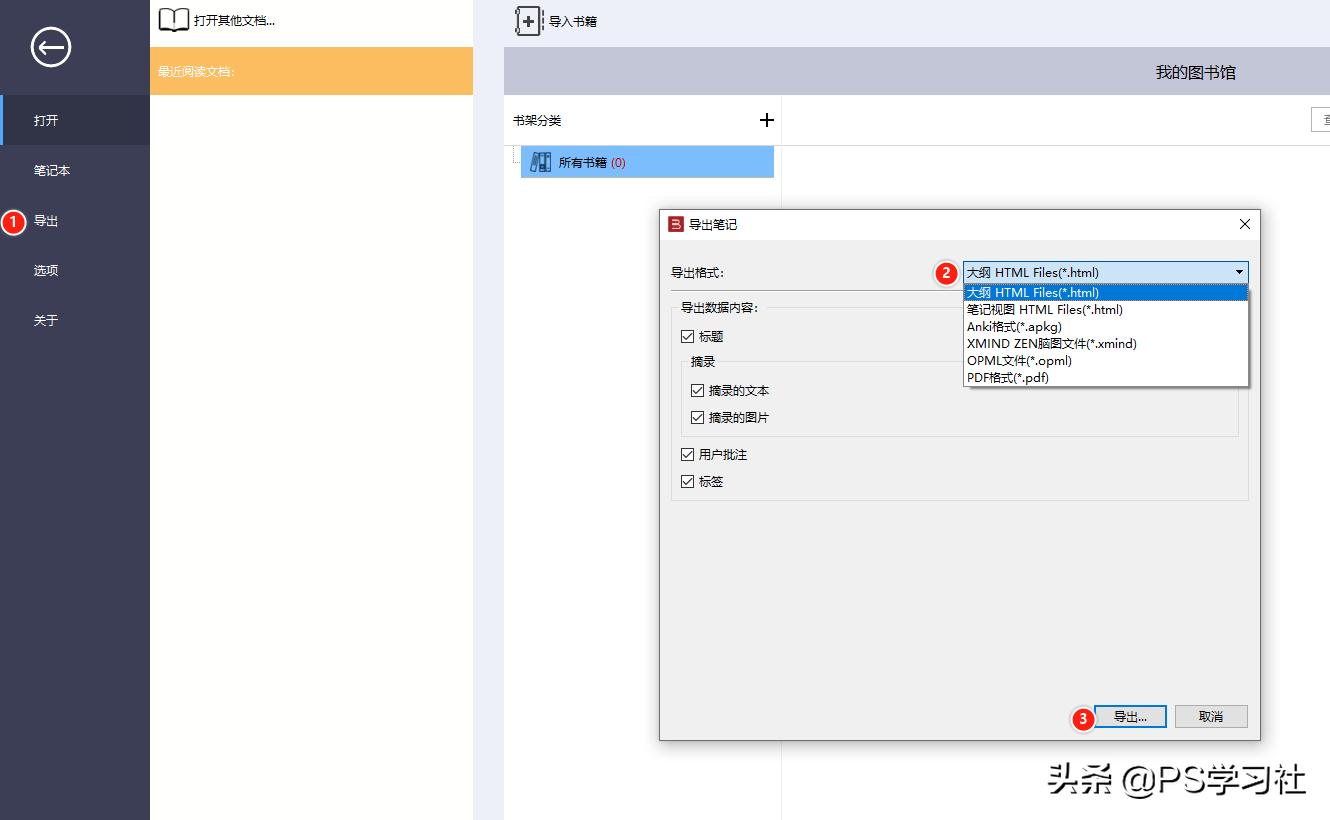Disable the 标签 checkbox
Viewport: 1330px width, 820px height.
coord(687,482)
